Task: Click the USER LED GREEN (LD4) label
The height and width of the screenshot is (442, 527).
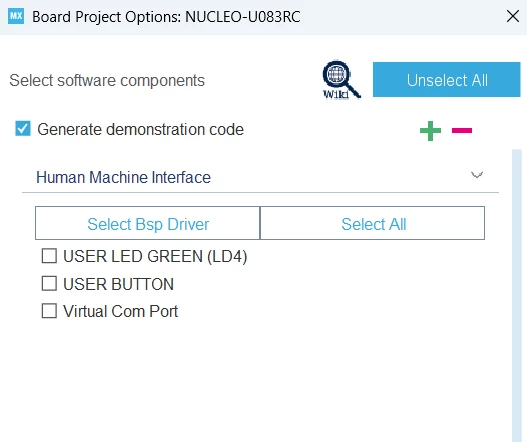Action: tap(155, 256)
